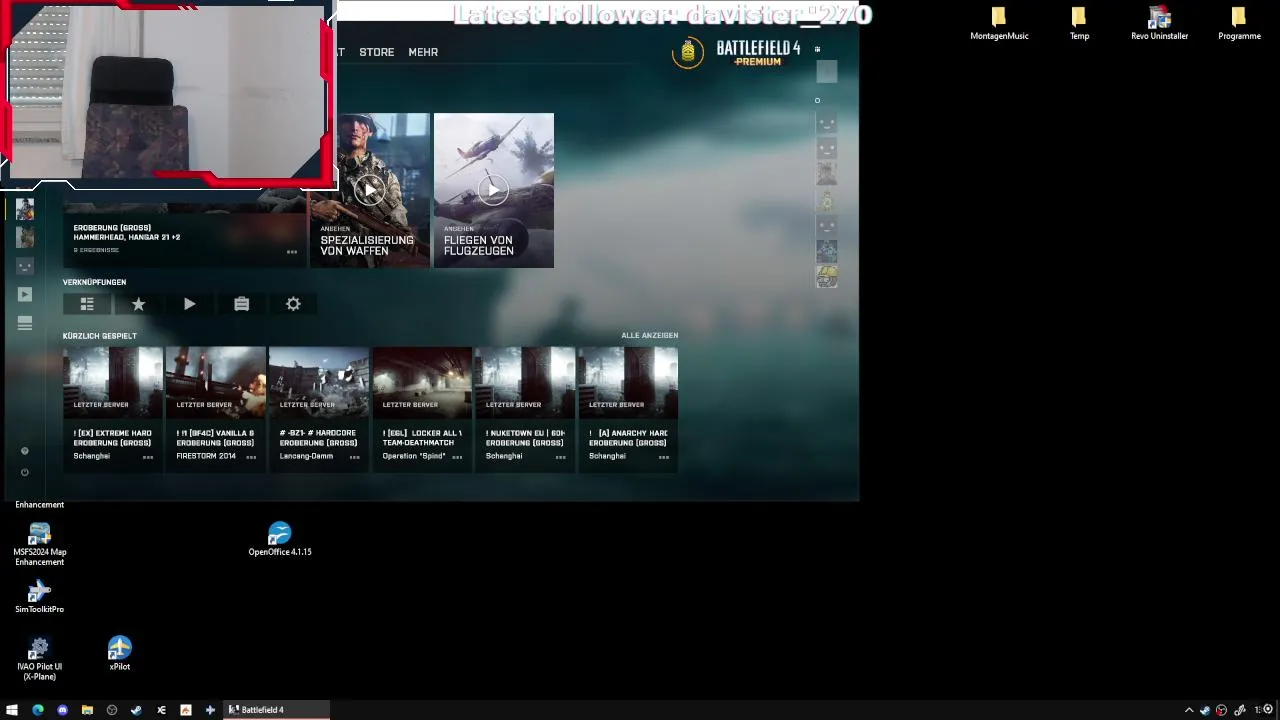Open the server browser shortcut icon
This screenshot has width=1280, height=720.
coord(87,304)
